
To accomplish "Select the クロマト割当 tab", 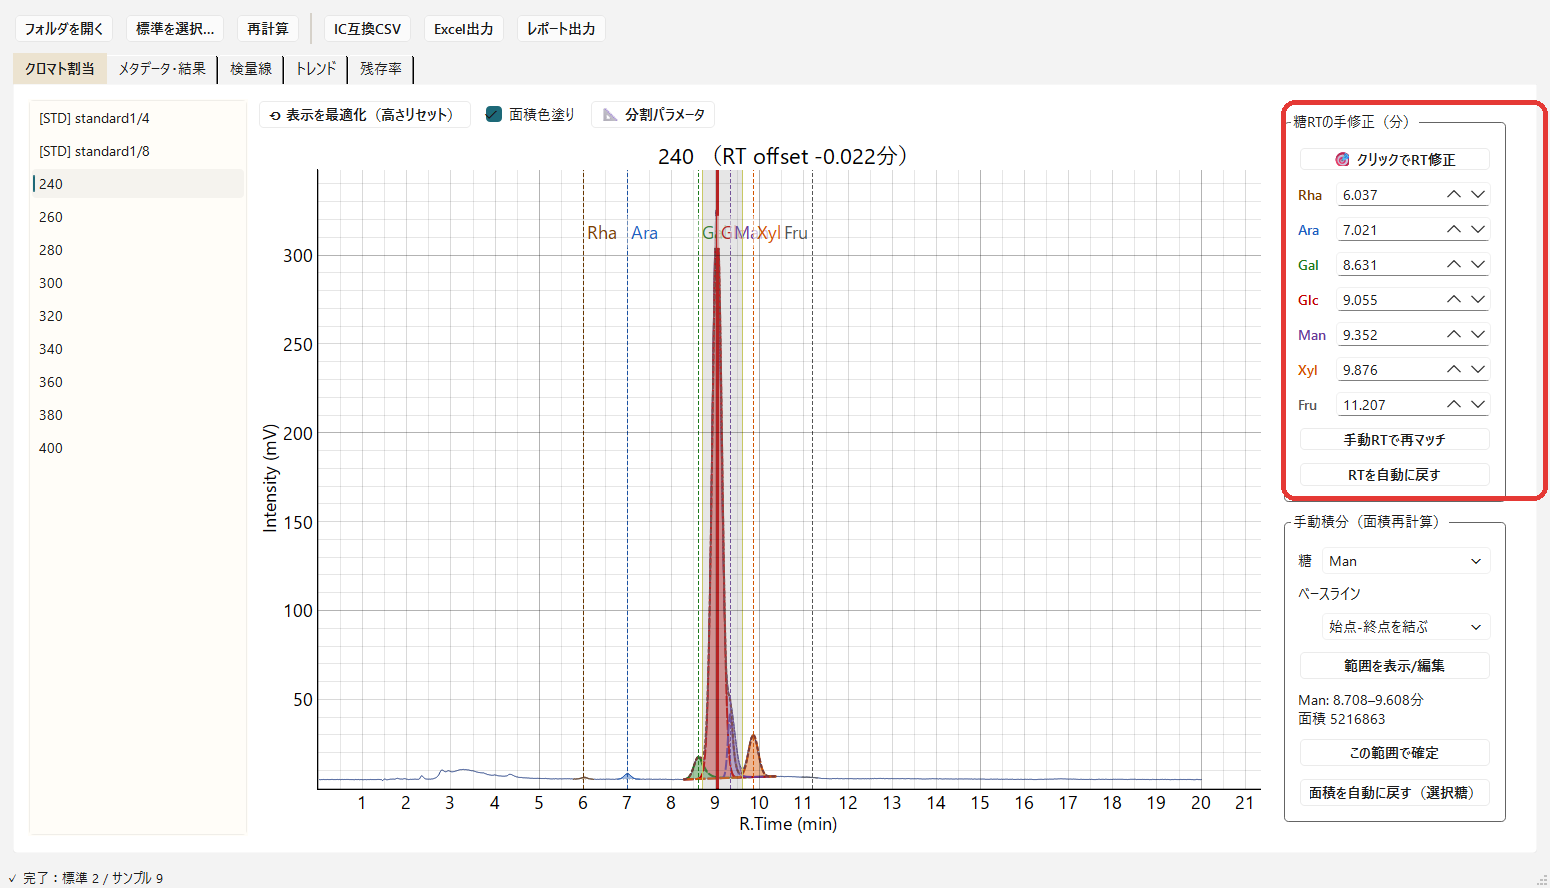I will click(60, 69).
